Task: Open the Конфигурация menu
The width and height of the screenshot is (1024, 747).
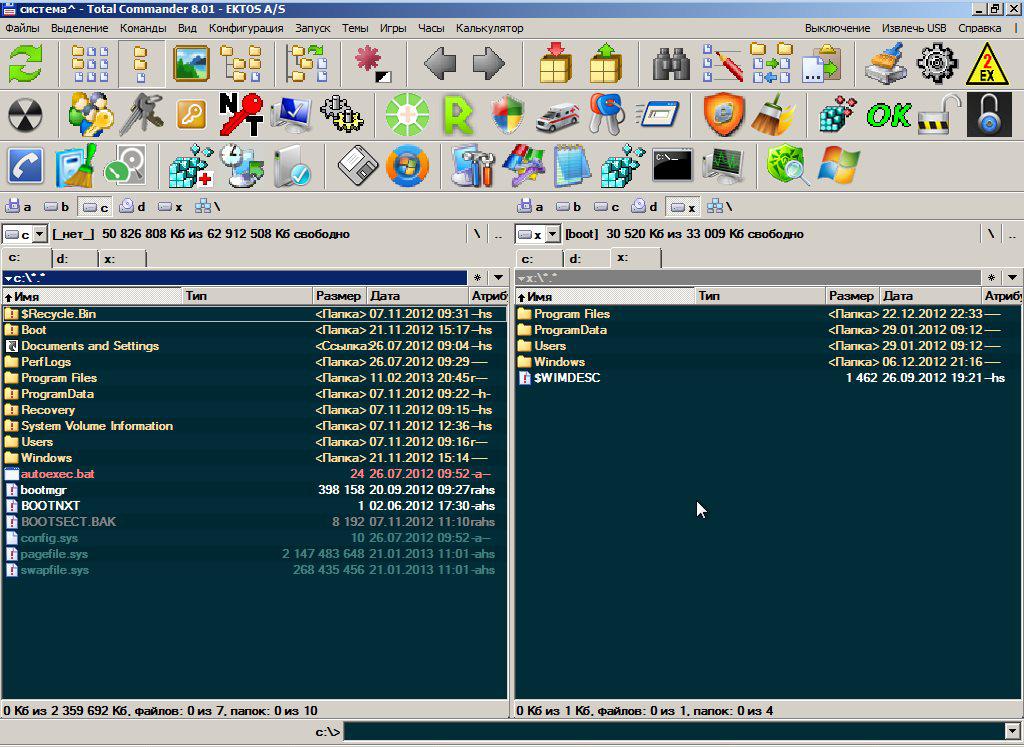Action: pyautogui.click(x=246, y=28)
